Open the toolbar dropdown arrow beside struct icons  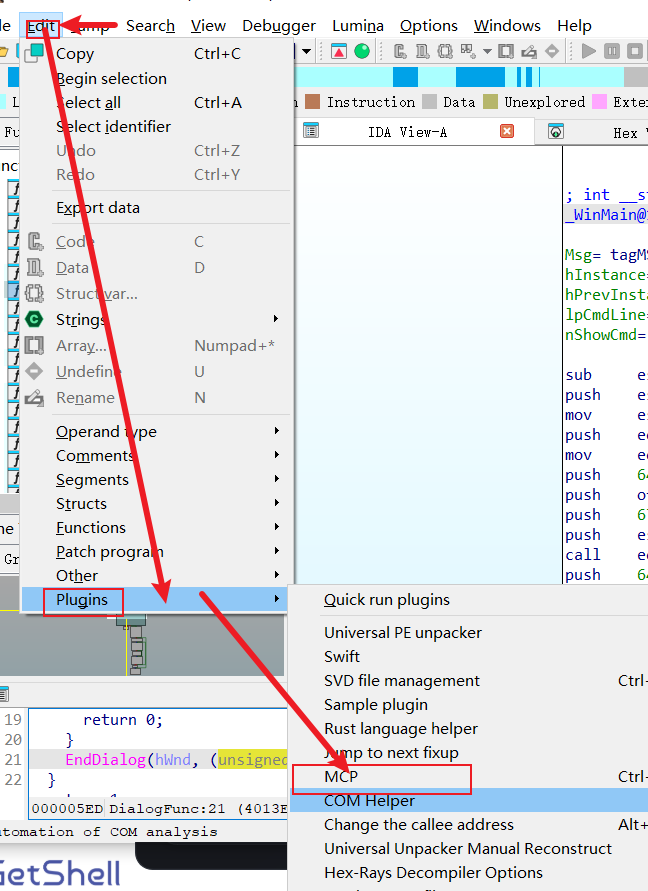click(487, 51)
